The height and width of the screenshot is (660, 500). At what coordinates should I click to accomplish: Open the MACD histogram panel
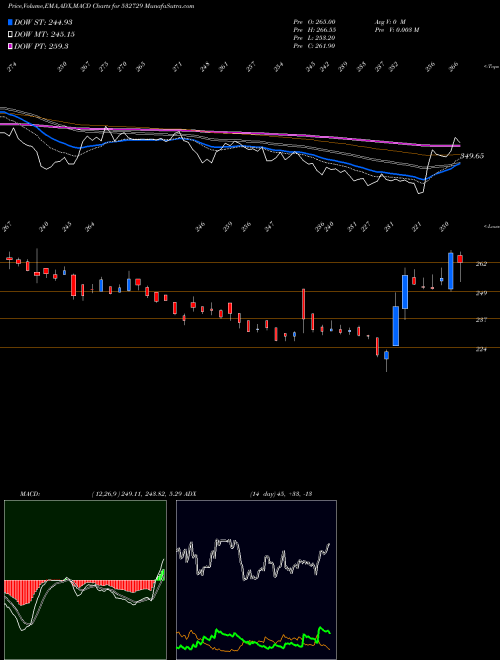(85, 580)
